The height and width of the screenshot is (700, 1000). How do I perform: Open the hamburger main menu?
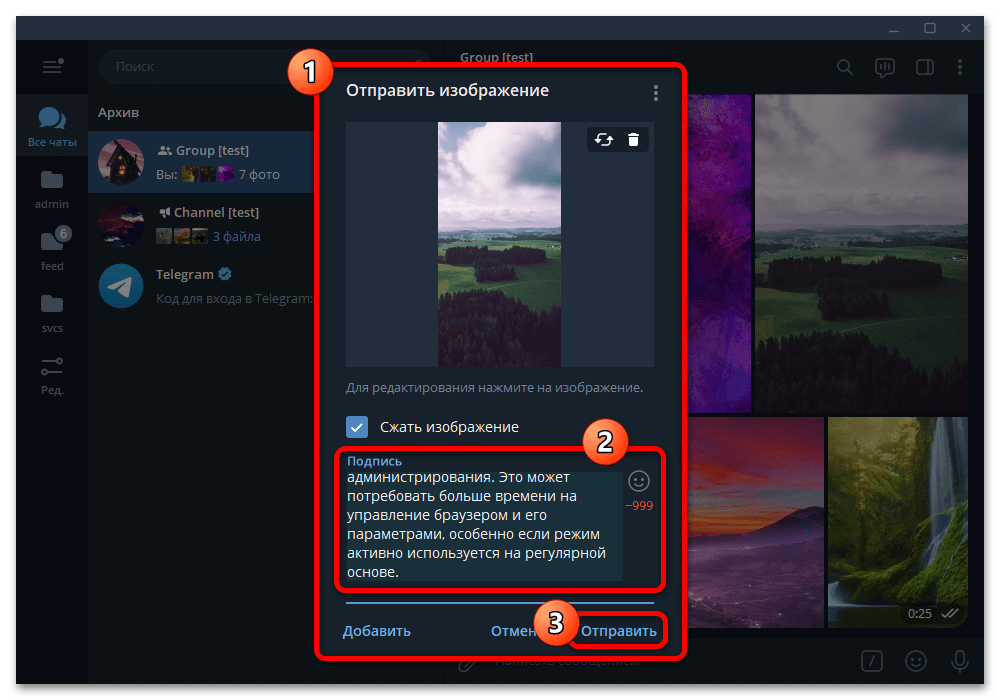pyautogui.click(x=52, y=66)
